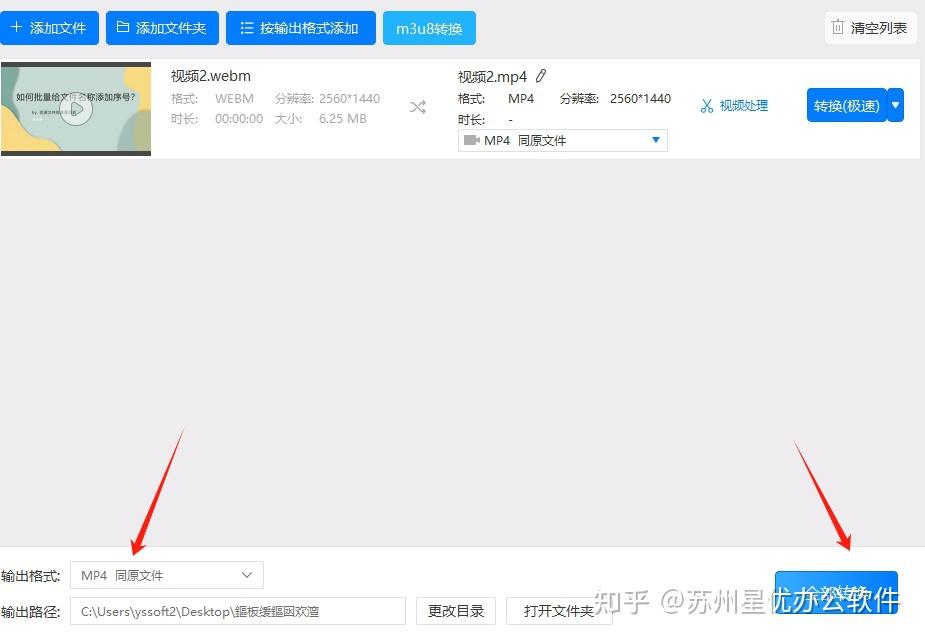This screenshot has height=640, width=925.
Task: Click the trash icon beside 清空列表
Action: click(837, 27)
